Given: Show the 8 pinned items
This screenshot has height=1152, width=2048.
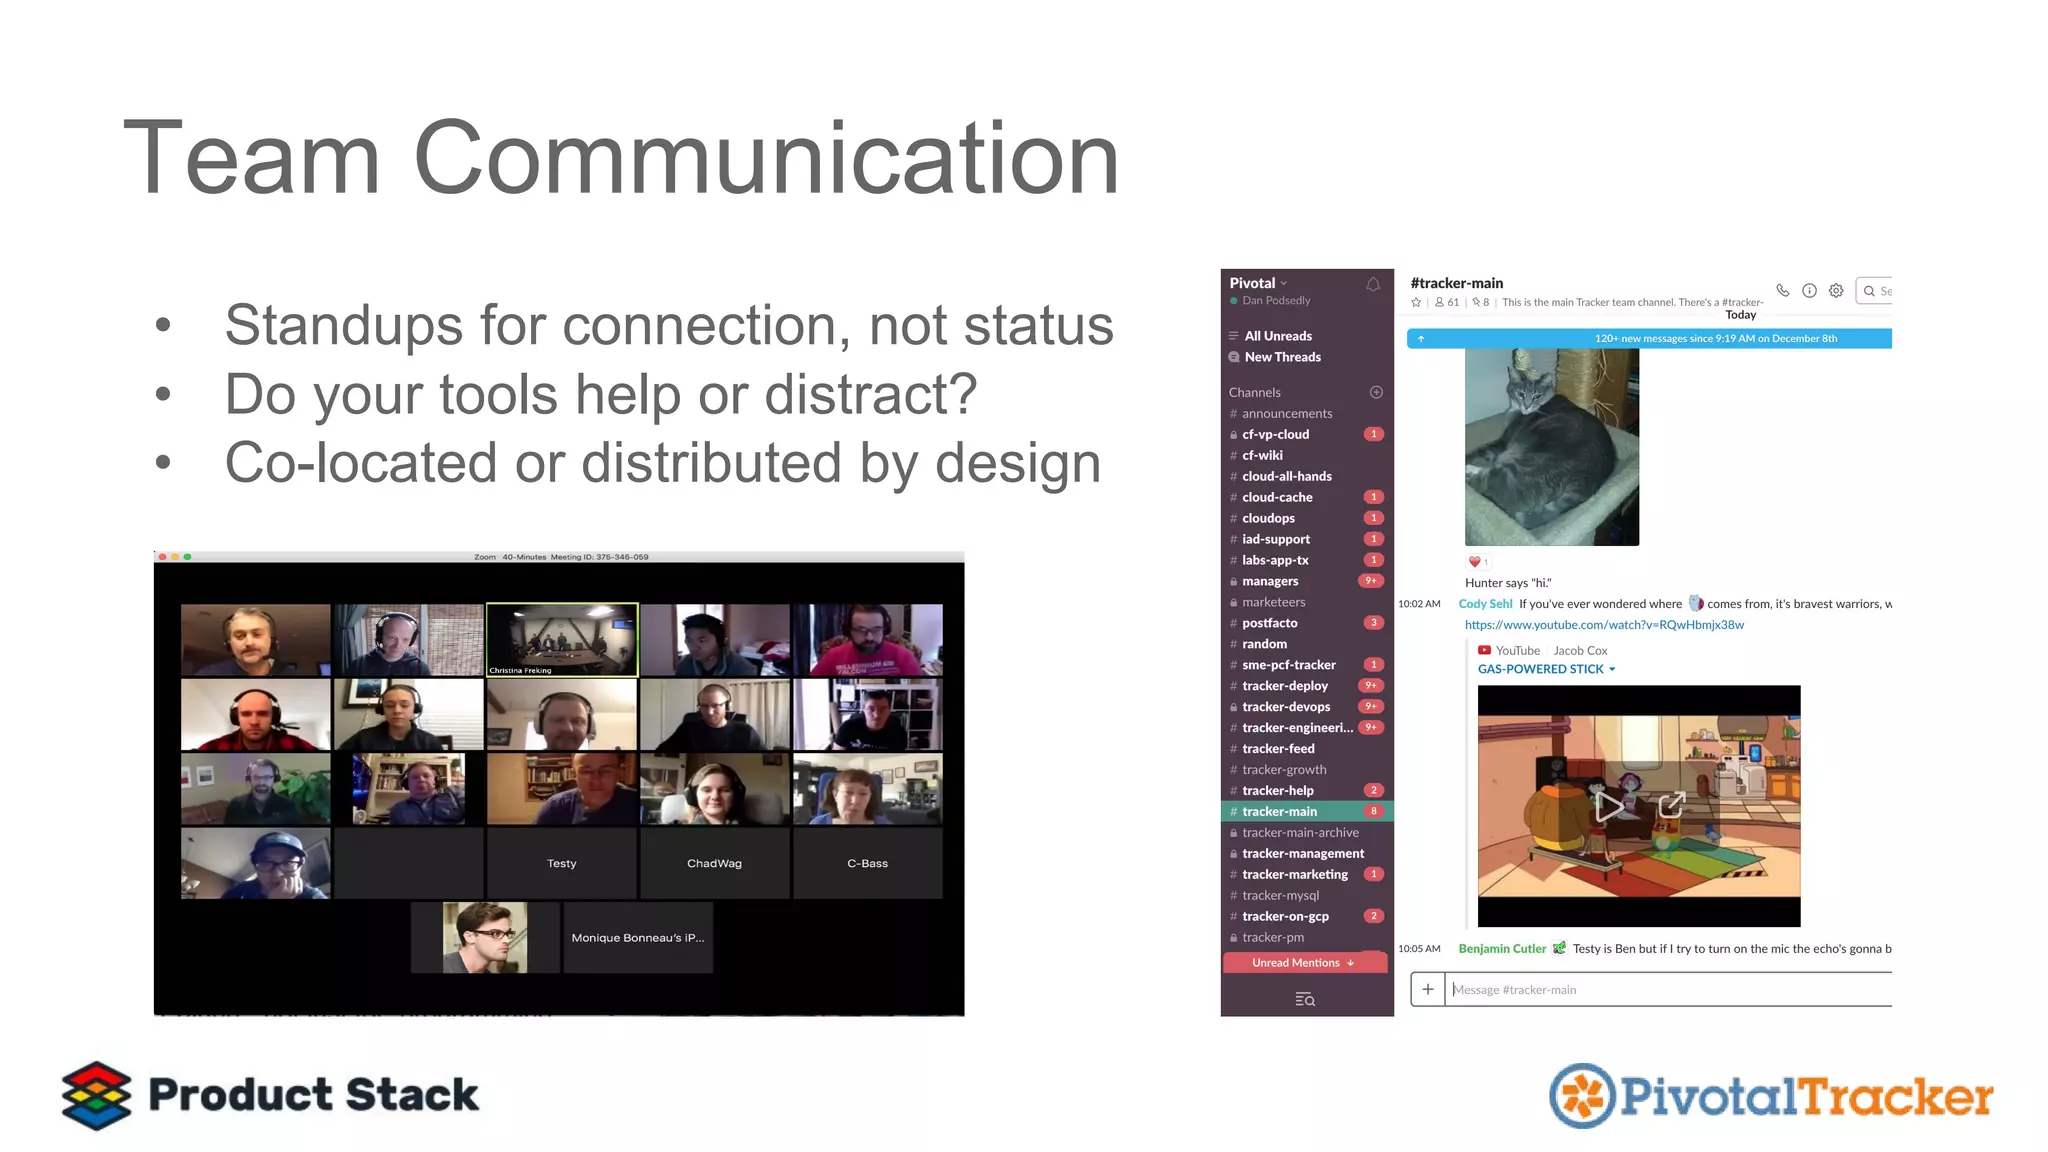Looking at the screenshot, I should coord(1481,302).
